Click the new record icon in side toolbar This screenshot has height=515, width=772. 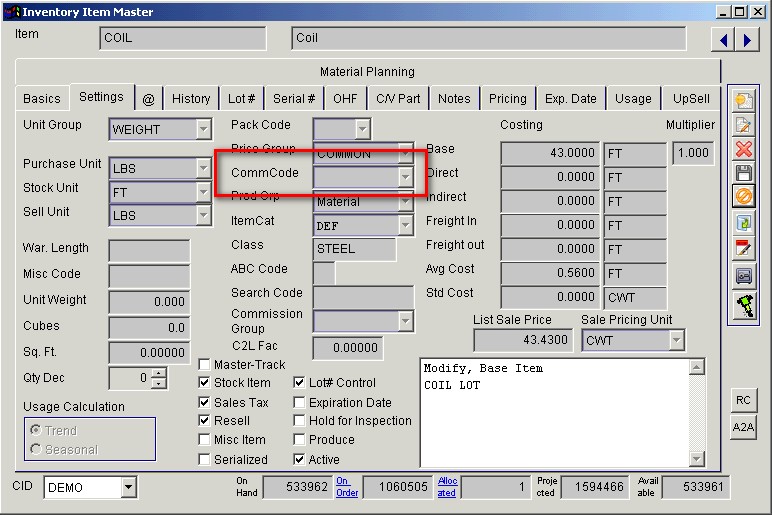tap(743, 100)
